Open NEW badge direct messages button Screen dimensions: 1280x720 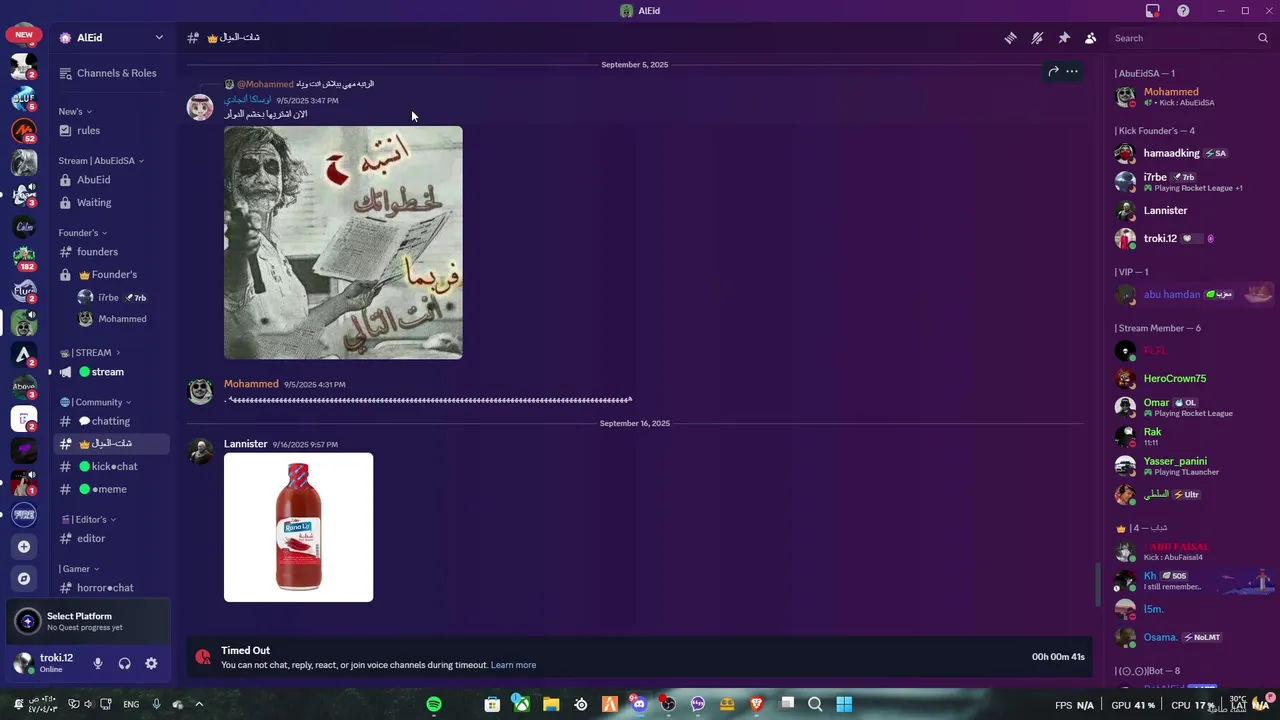pos(24,35)
